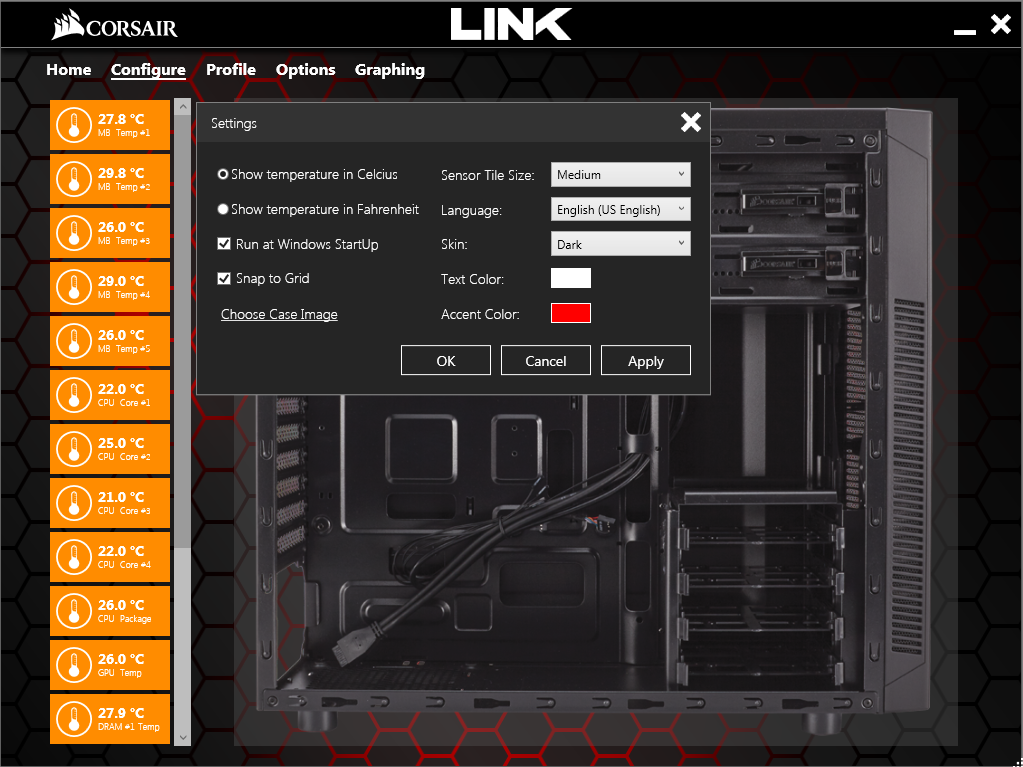The height and width of the screenshot is (767, 1023).
Task: Select the thermometer icon on CPU Core #1 tile
Action: tap(73, 395)
